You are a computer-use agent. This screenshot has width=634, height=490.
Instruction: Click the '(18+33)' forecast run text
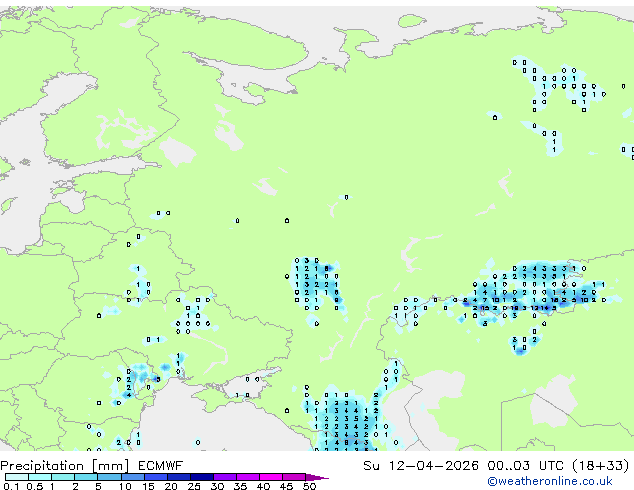601,466
